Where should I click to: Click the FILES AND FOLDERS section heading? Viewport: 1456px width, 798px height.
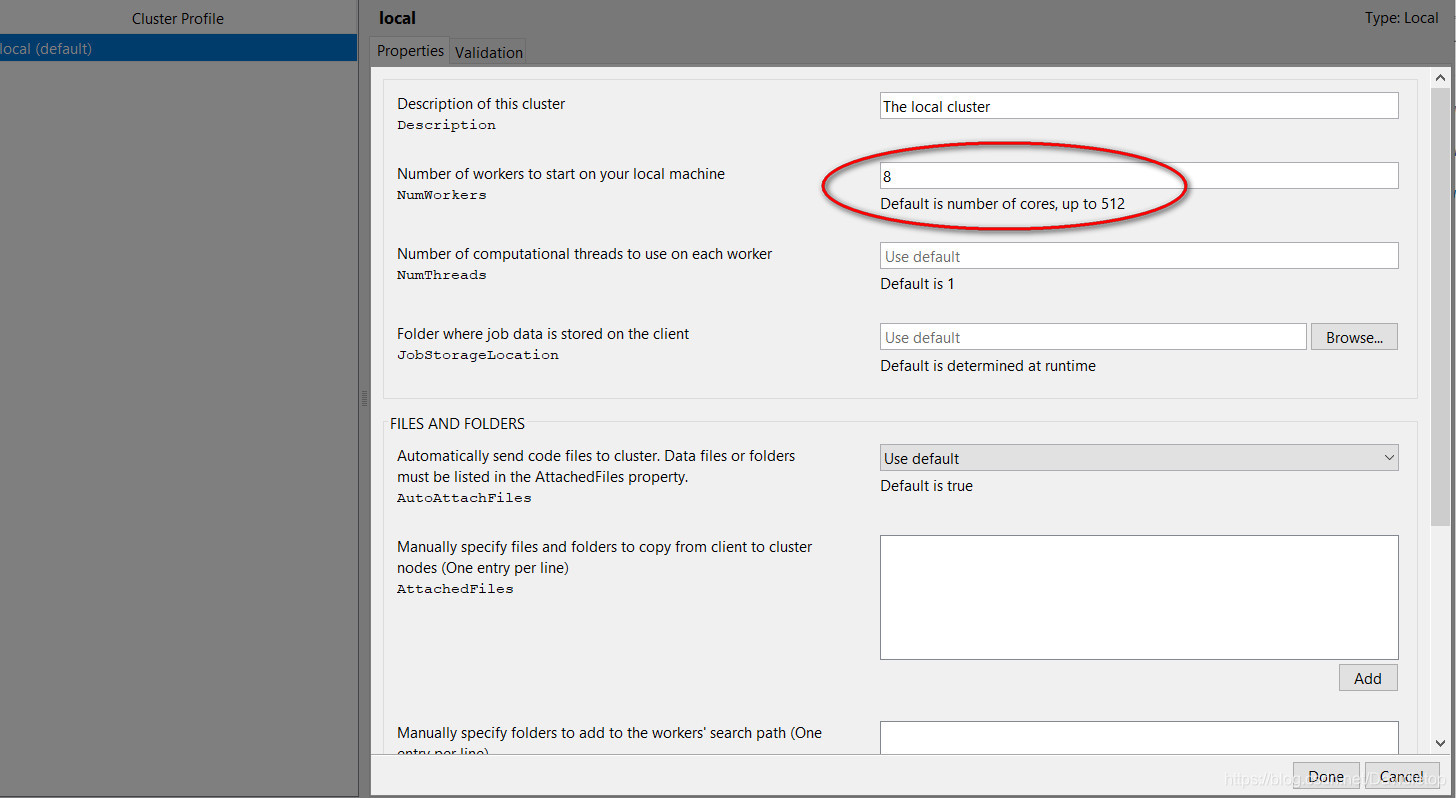point(457,424)
